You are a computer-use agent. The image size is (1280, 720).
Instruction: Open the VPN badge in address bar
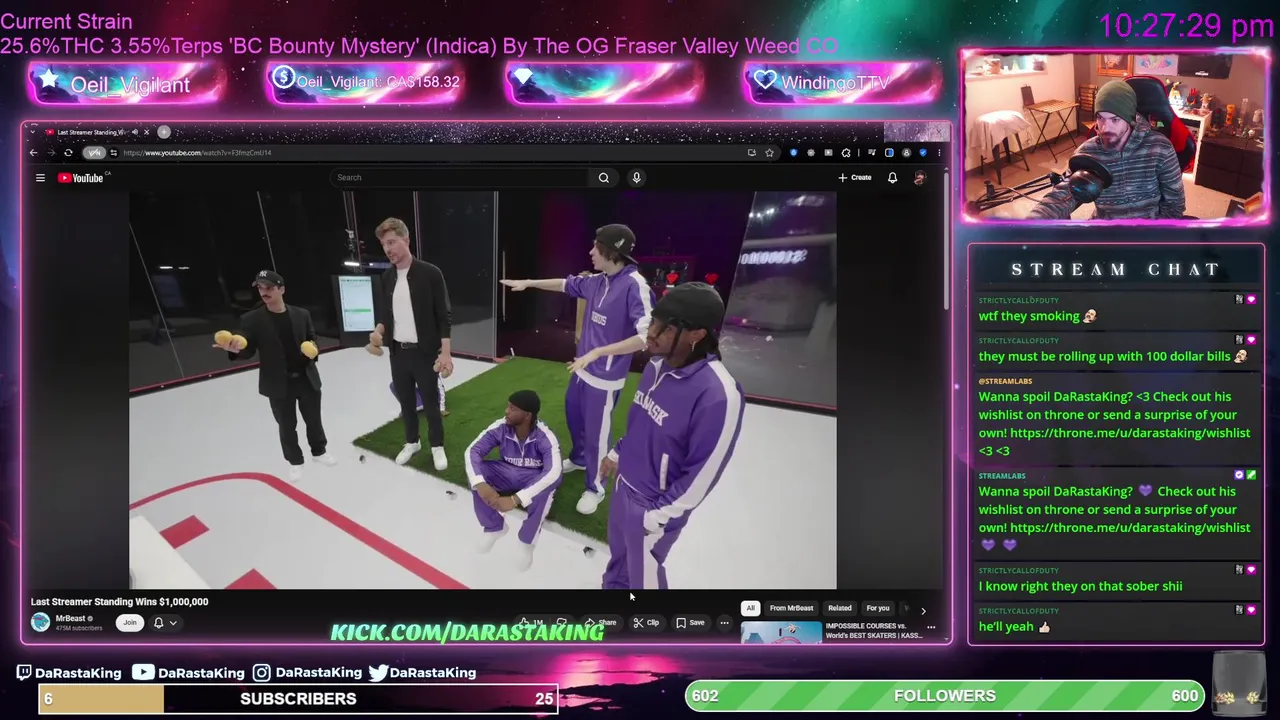(x=94, y=153)
